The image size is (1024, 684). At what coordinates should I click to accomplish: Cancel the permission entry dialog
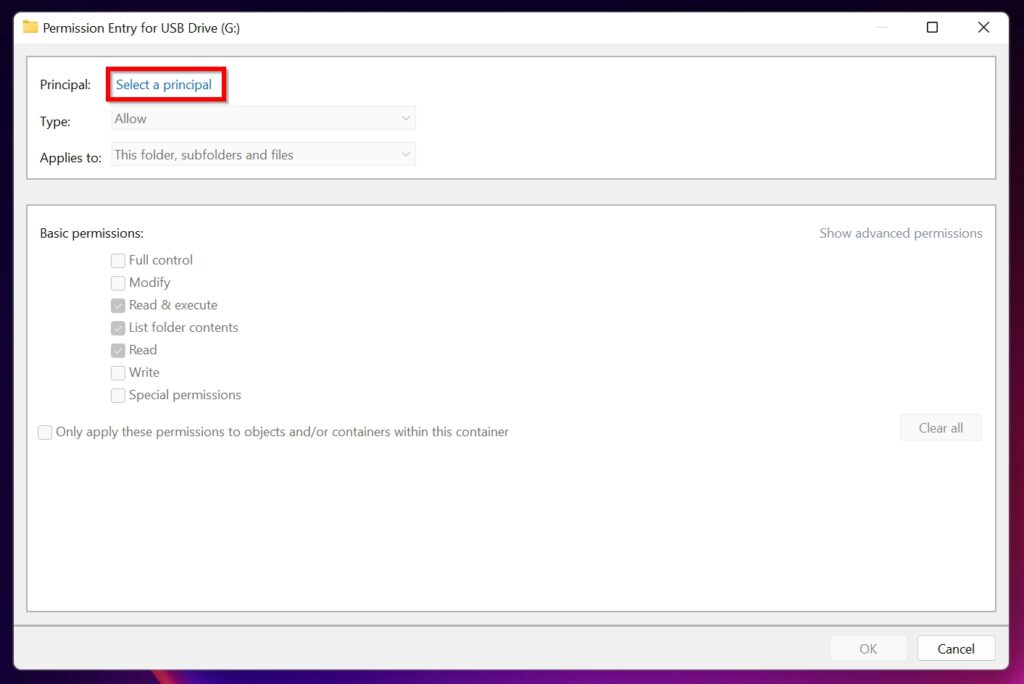[955, 648]
